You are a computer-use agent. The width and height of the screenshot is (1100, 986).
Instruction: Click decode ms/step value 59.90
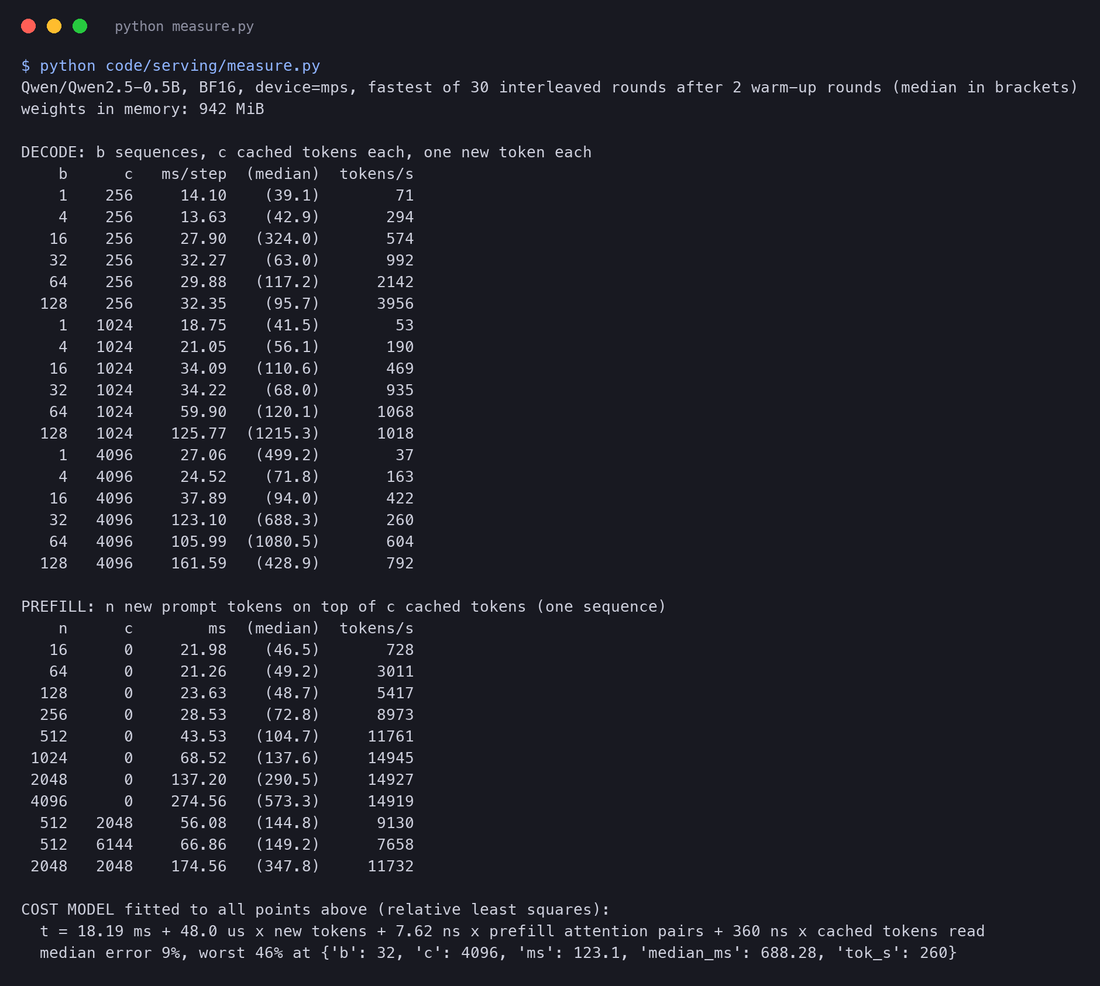pos(203,411)
